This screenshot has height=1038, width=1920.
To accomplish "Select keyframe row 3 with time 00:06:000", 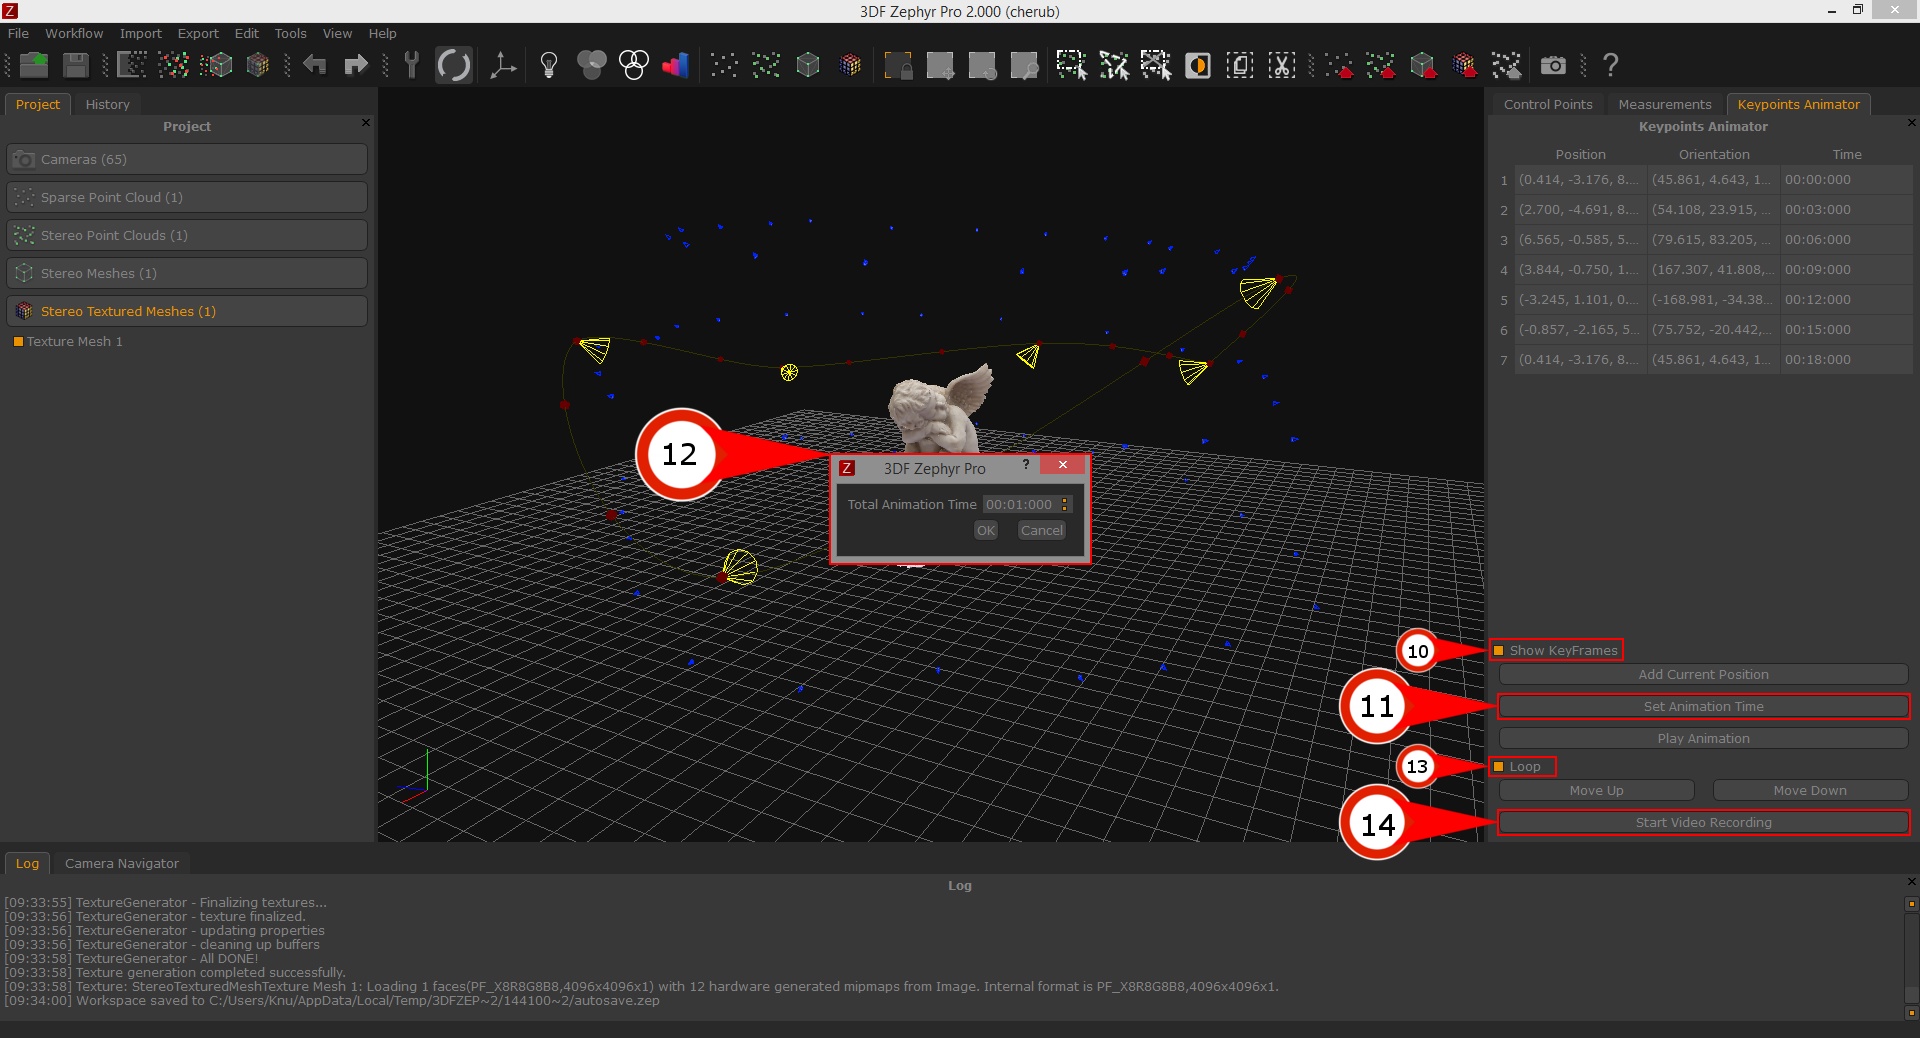I will [1705, 240].
